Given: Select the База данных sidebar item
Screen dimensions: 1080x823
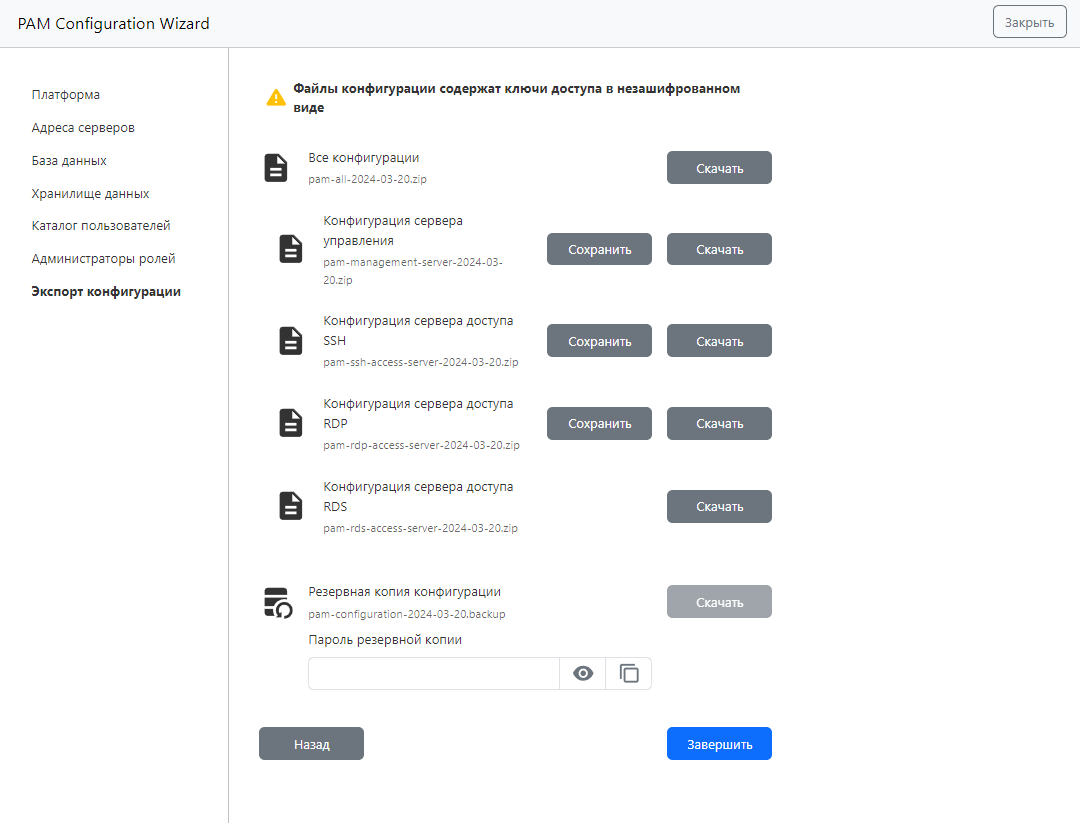Looking at the screenshot, I should pyautogui.click(x=69, y=161).
